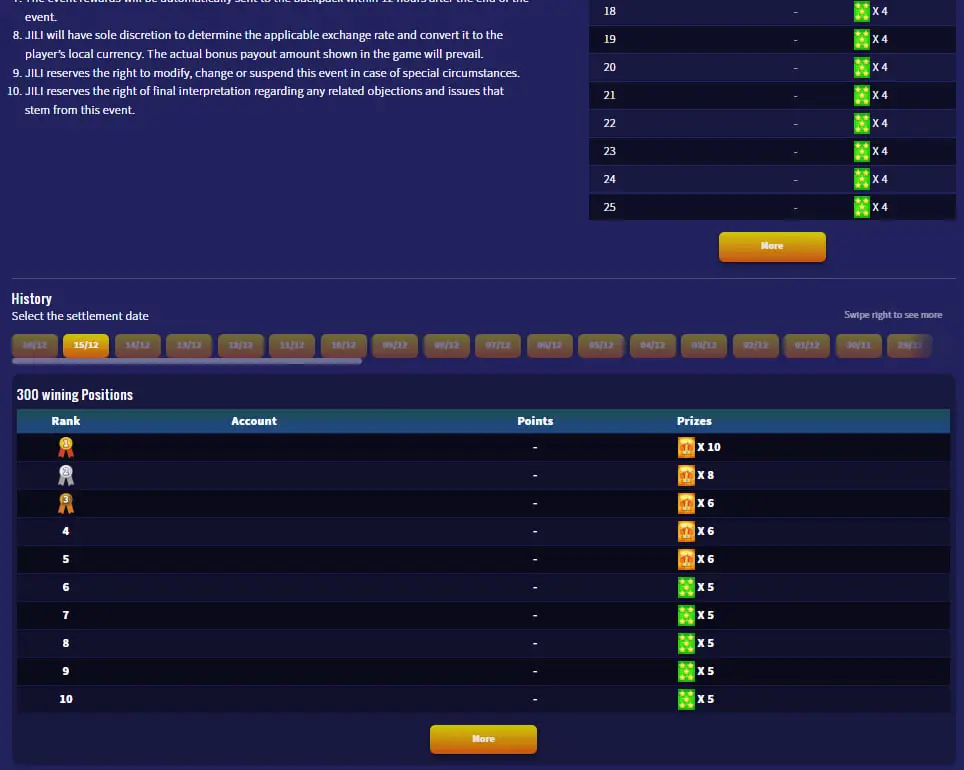The height and width of the screenshot is (770, 964).
Task: Switch to the 14/12 settlement date
Action: click(138, 345)
